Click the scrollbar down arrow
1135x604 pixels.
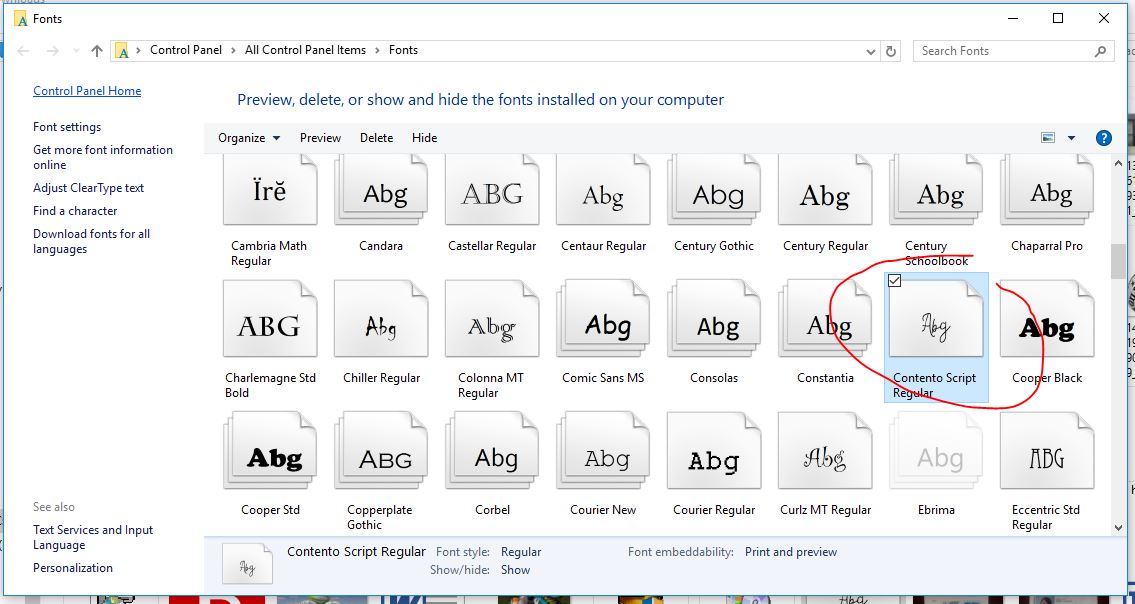pos(1118,529)
